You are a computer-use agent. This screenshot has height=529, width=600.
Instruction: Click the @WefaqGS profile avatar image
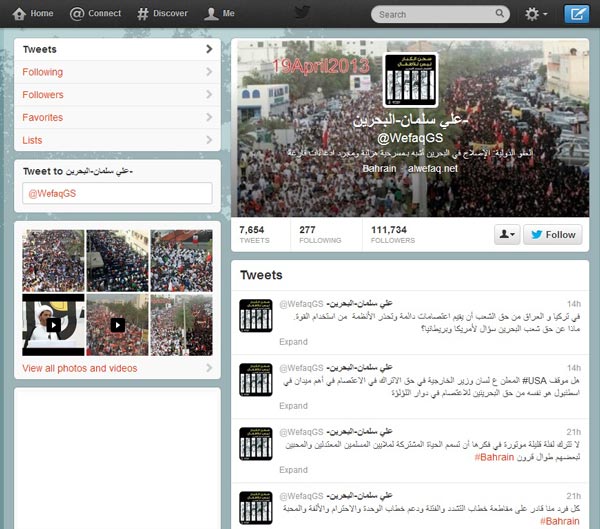[x=410, y=80]
